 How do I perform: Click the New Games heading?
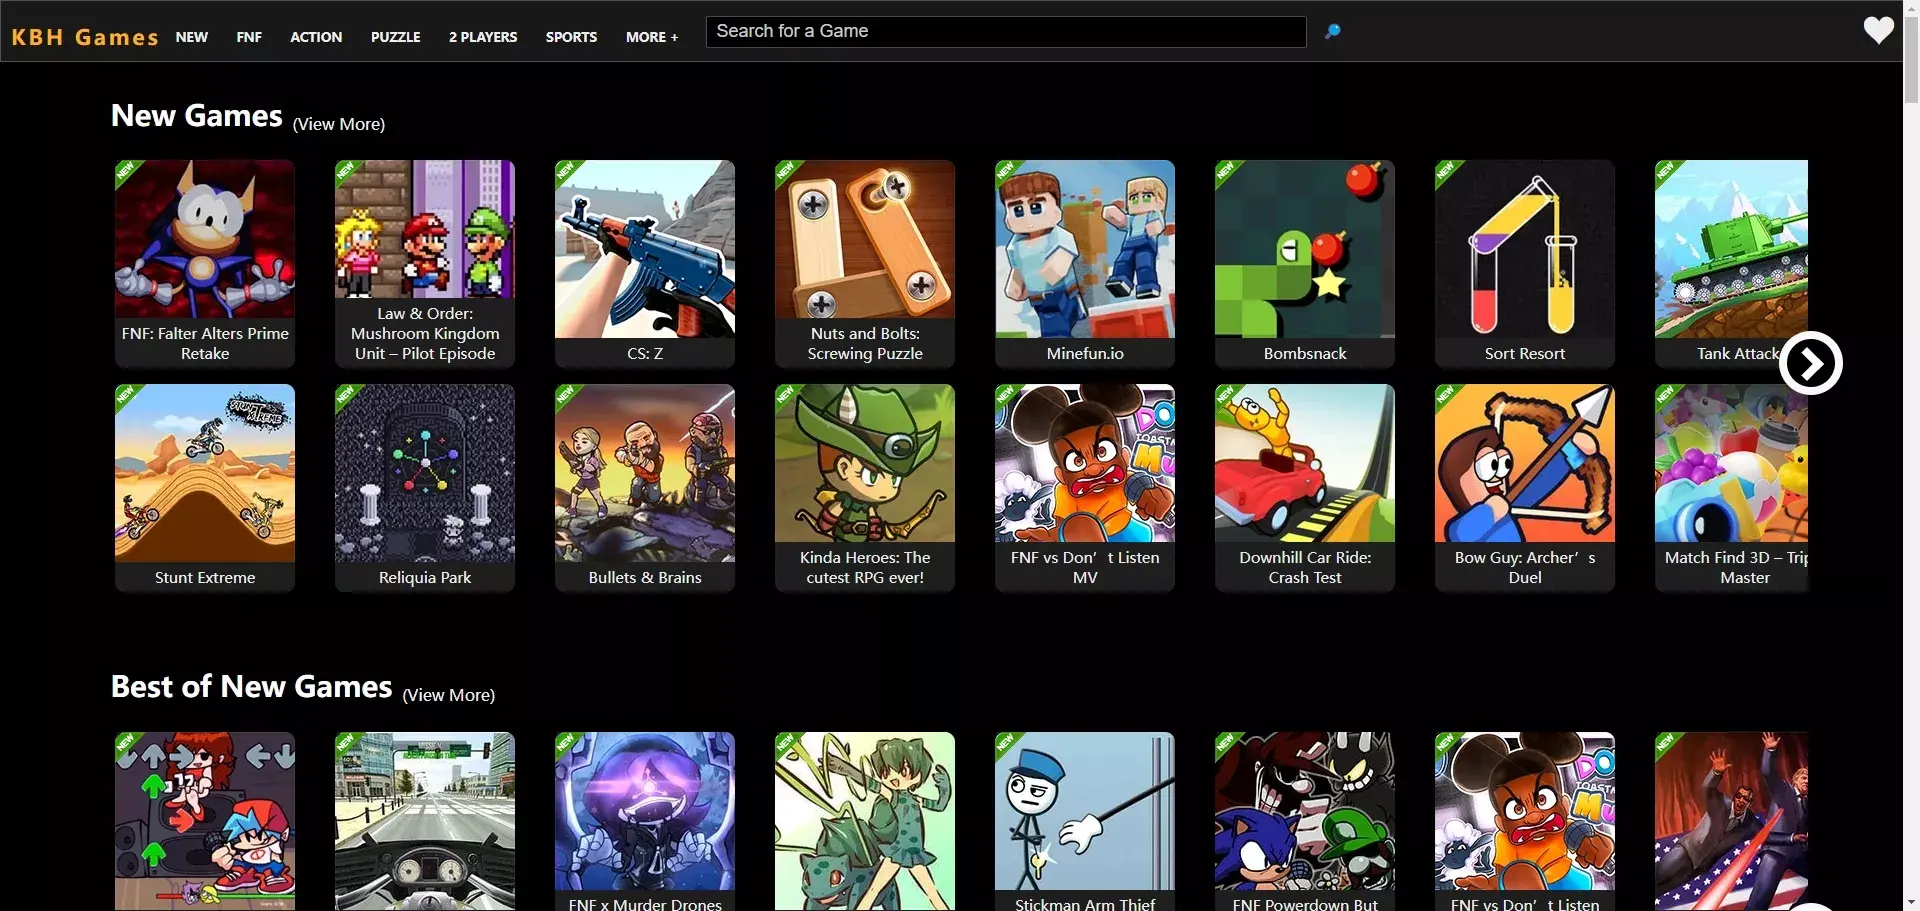click(197, 116)
